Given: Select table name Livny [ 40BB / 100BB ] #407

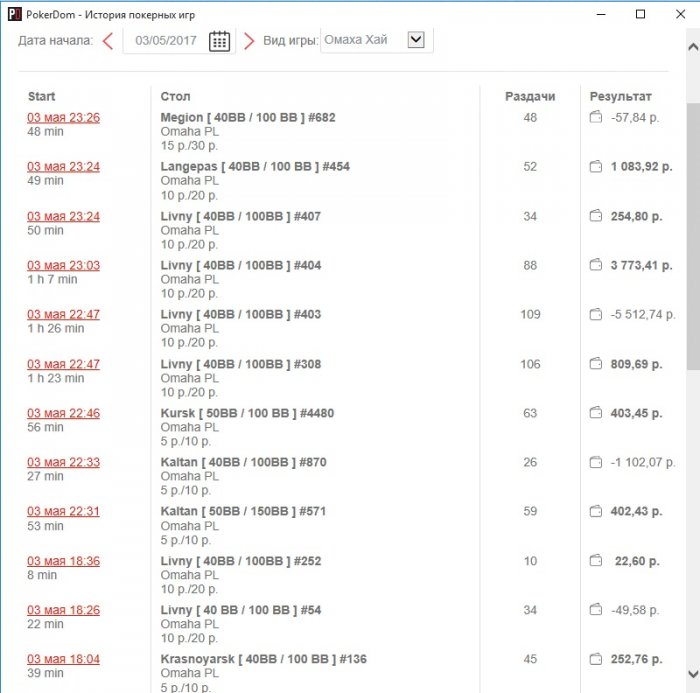Looking at the screenshot, I should tap(241, 216).
